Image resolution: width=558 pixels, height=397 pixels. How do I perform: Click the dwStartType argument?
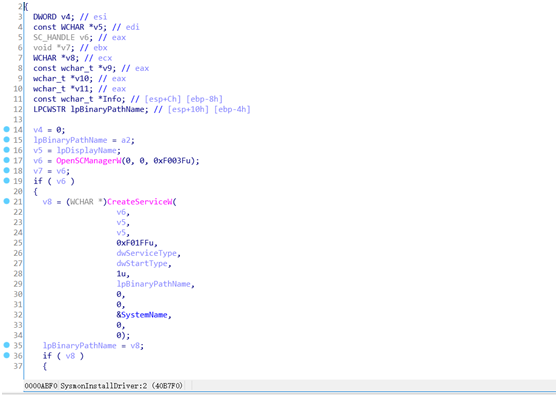pos(142,263)
